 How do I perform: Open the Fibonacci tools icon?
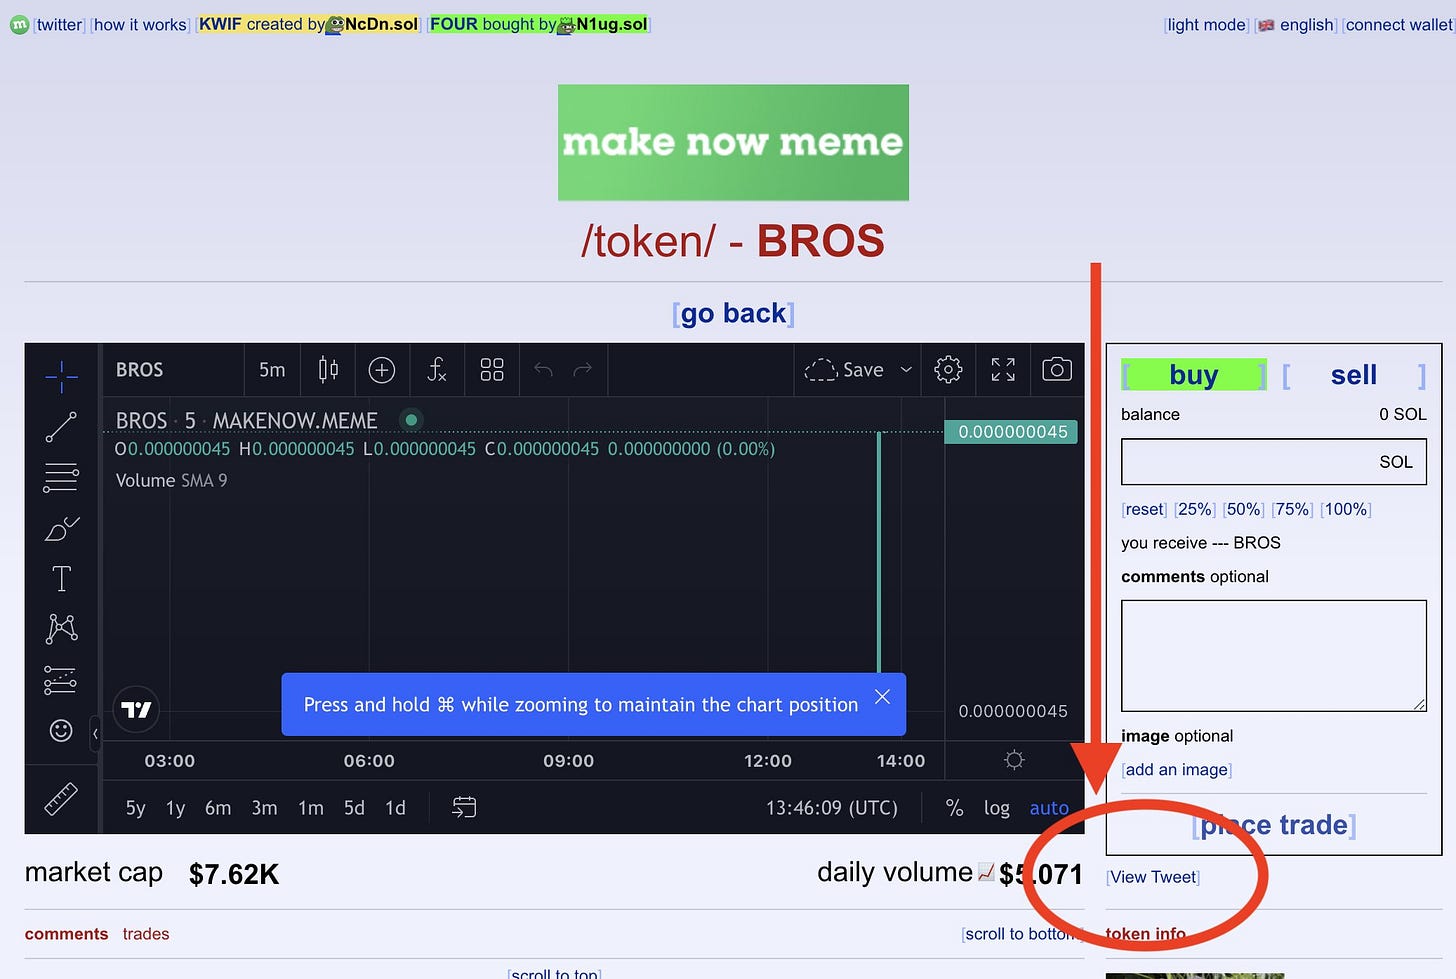pos(61,477)
